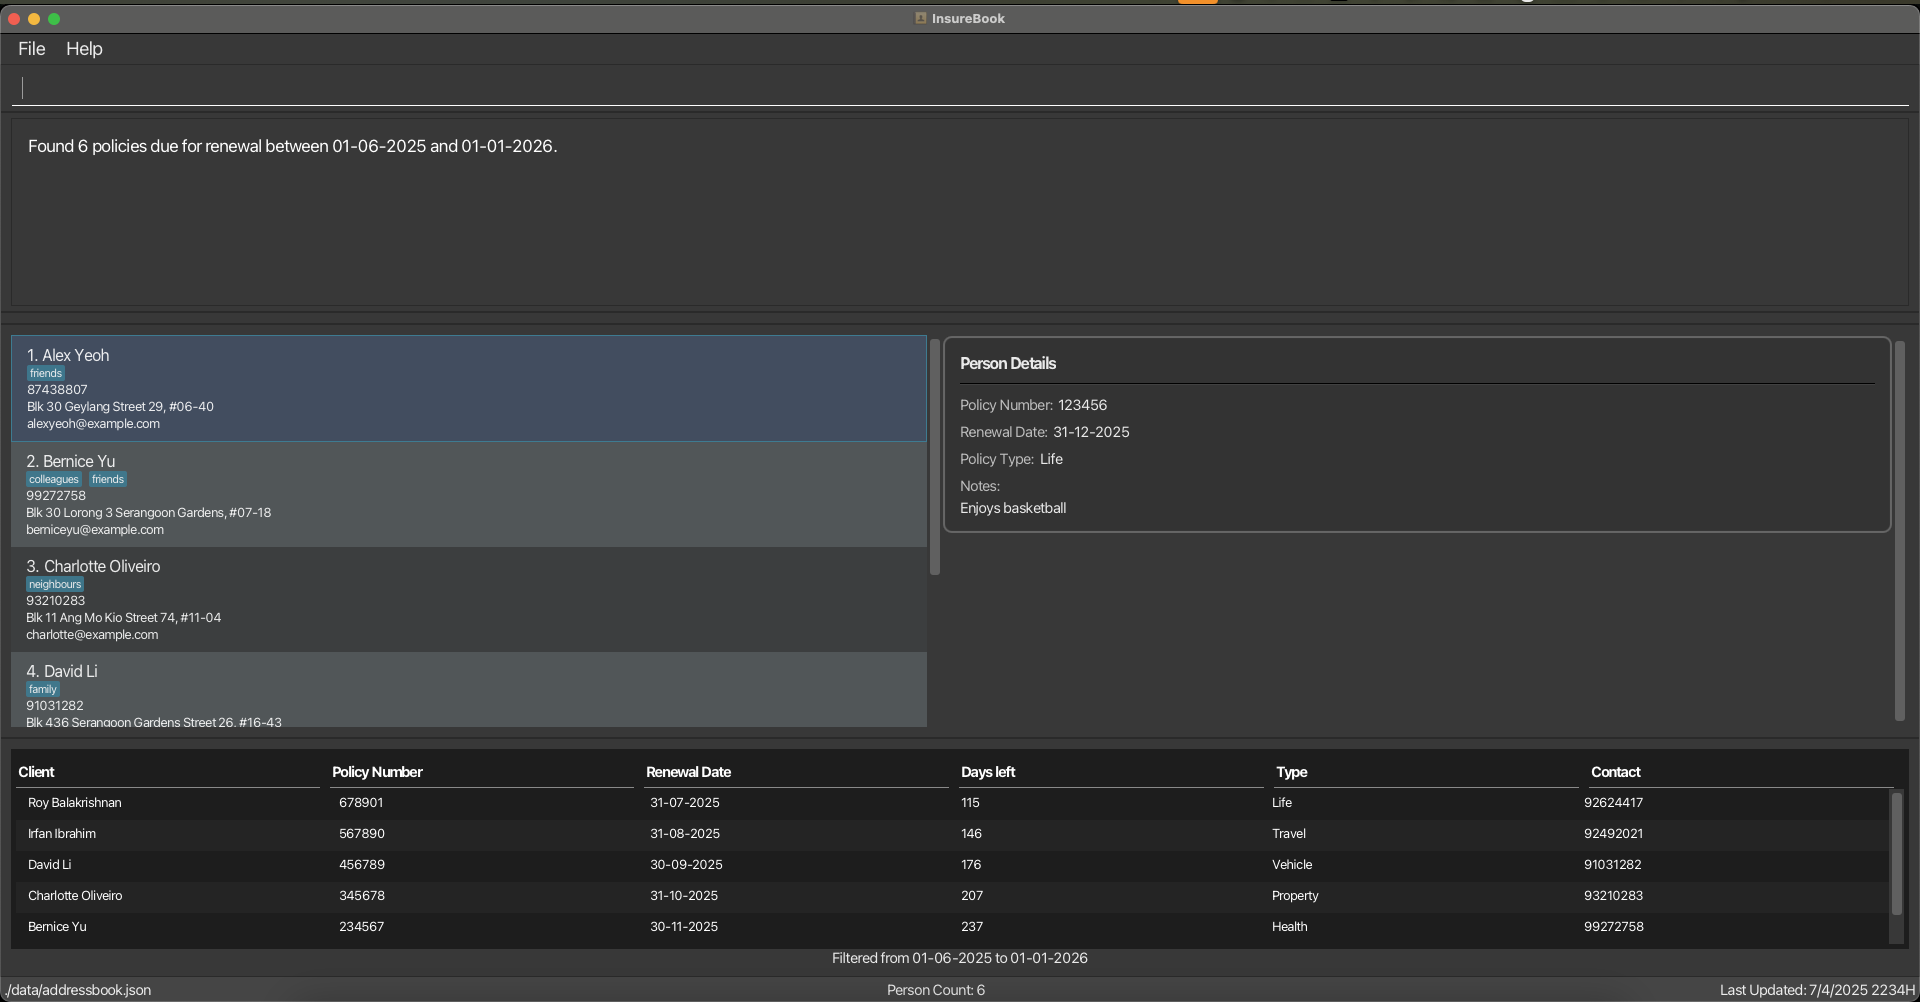Click the renewals table scrollbar
1920x1002 pixels.
pos(1896,852)
